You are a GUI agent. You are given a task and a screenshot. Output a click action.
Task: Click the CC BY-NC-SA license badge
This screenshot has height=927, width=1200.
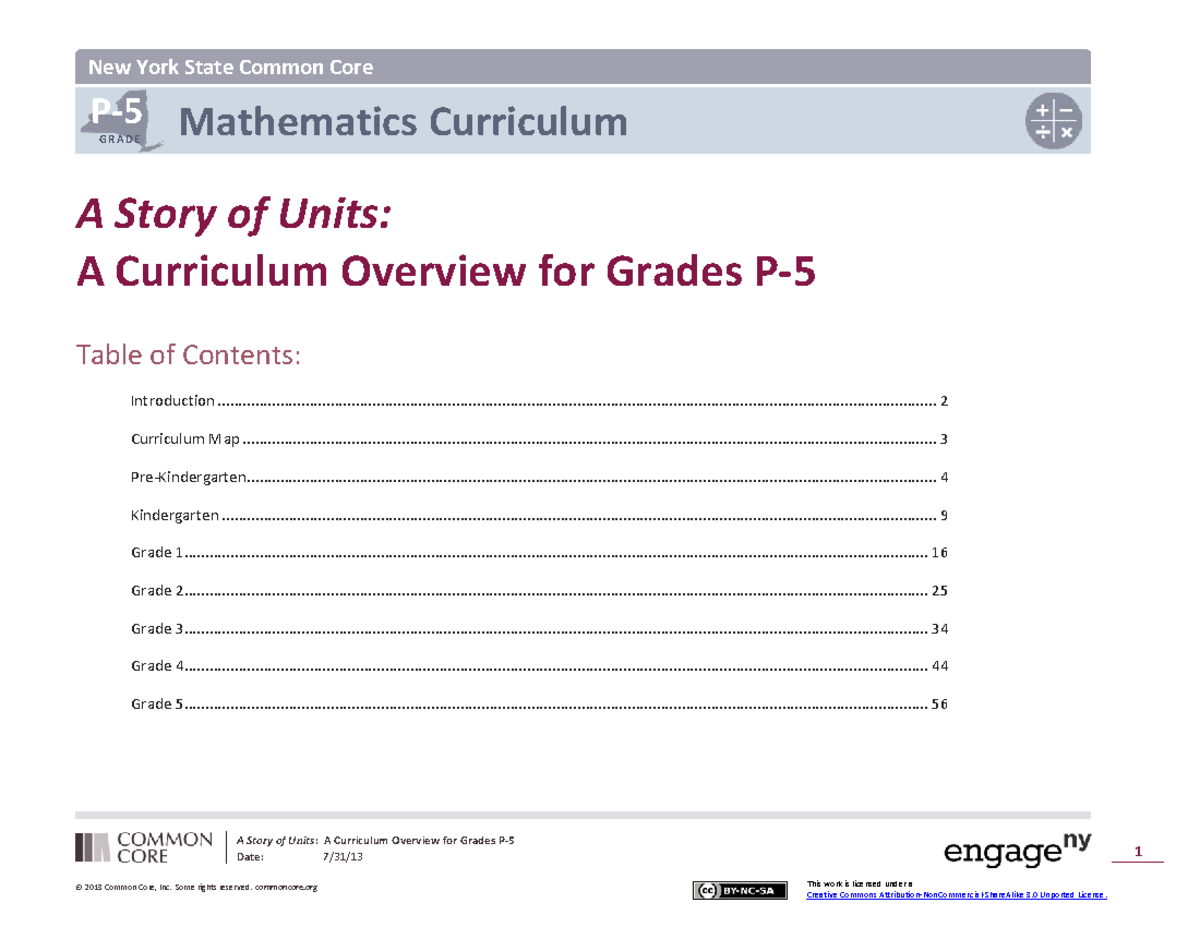[x=740, y=888]
